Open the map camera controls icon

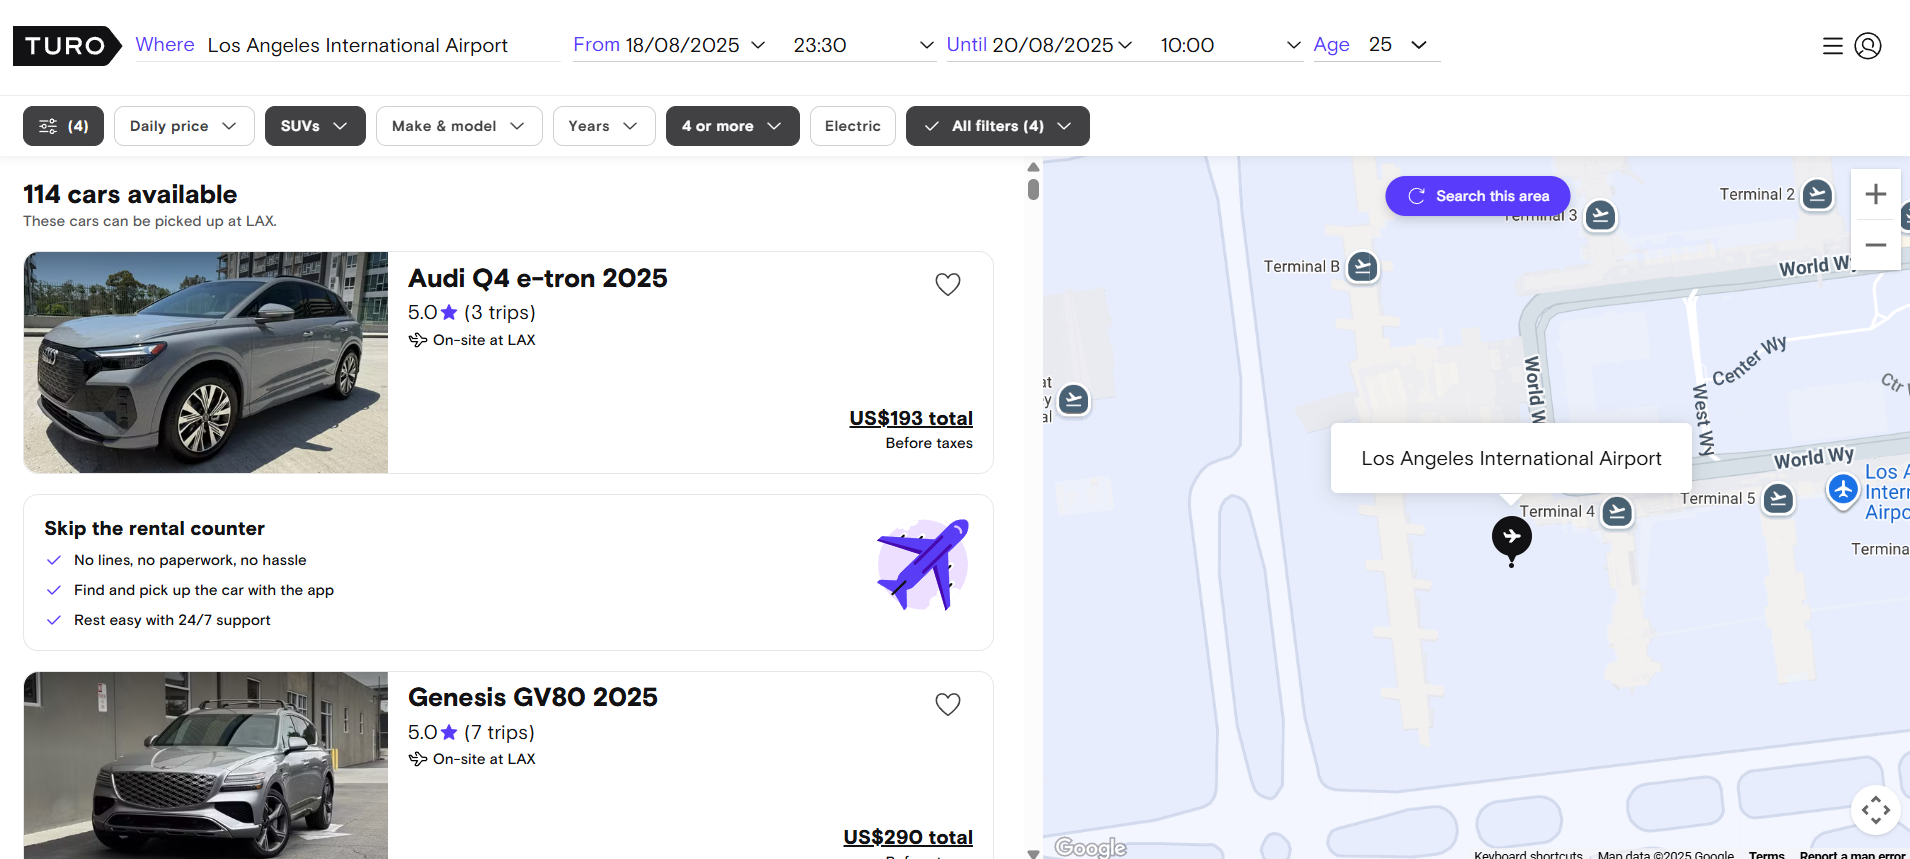[1875, 809]
